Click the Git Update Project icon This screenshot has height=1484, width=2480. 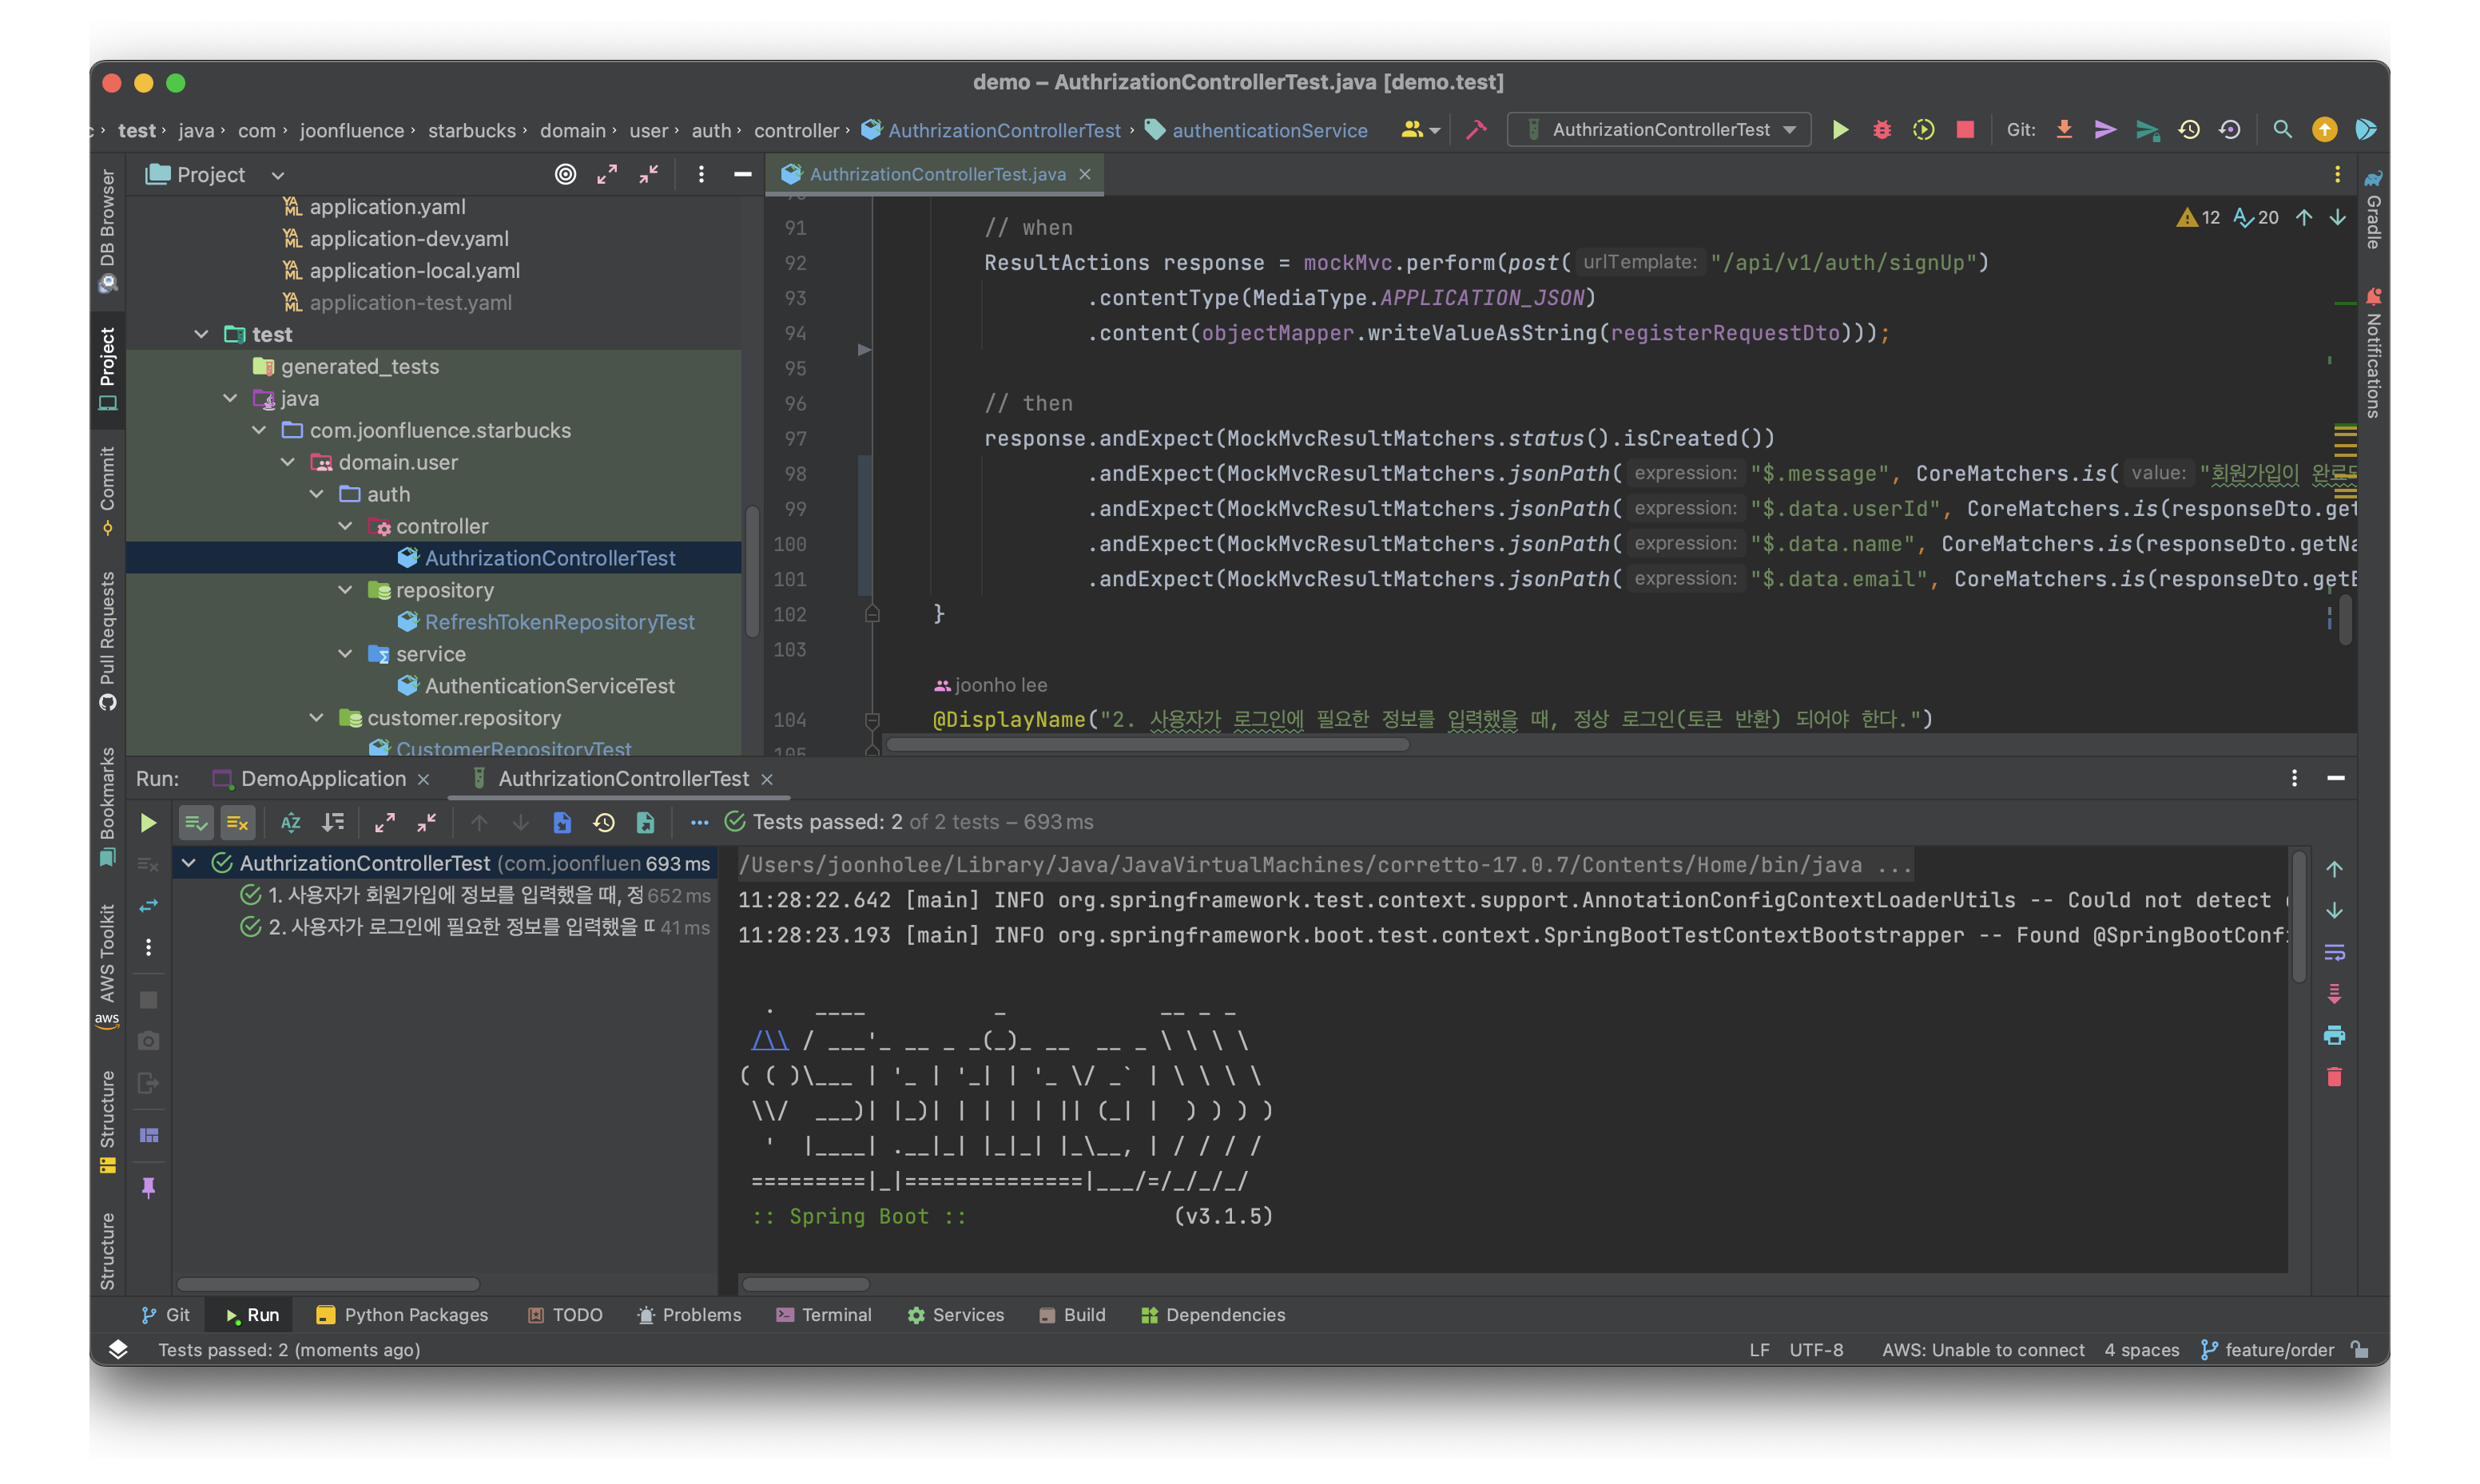click(x=2064, y=130)
